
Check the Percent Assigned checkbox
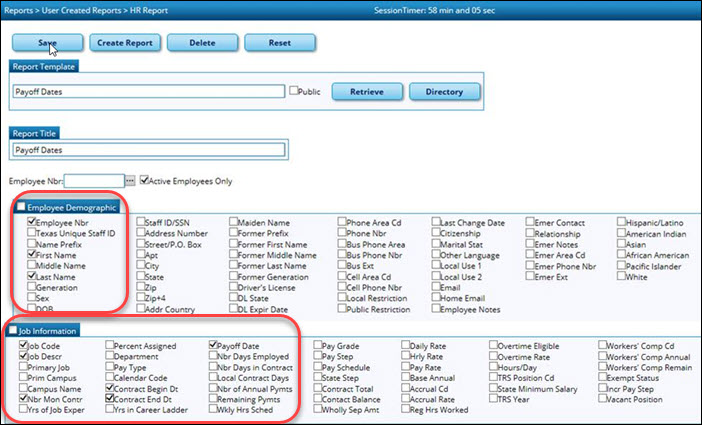click(x=110, y=344)
